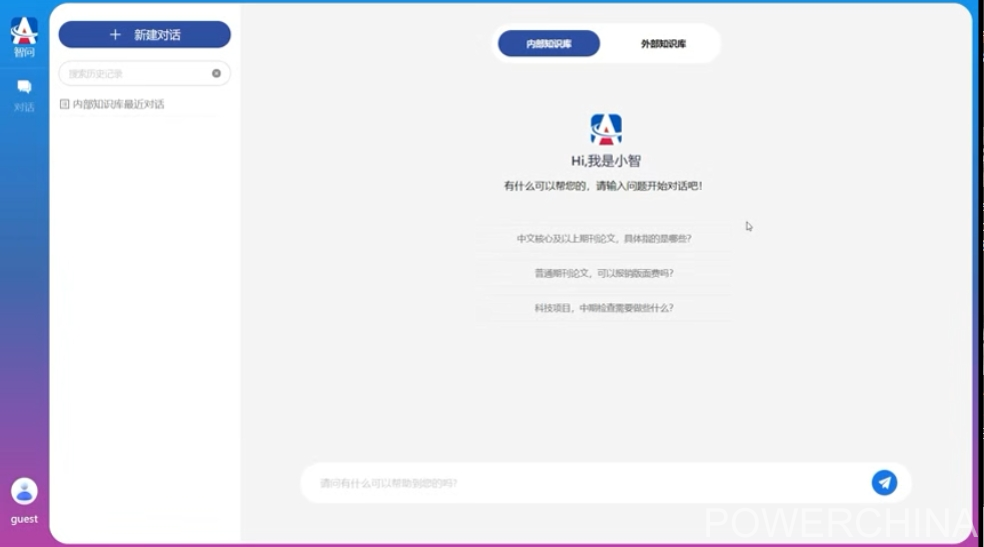Click the 智问 app logo in sidebar
This screenshot has height=547, width=984.
pos(24,30)
